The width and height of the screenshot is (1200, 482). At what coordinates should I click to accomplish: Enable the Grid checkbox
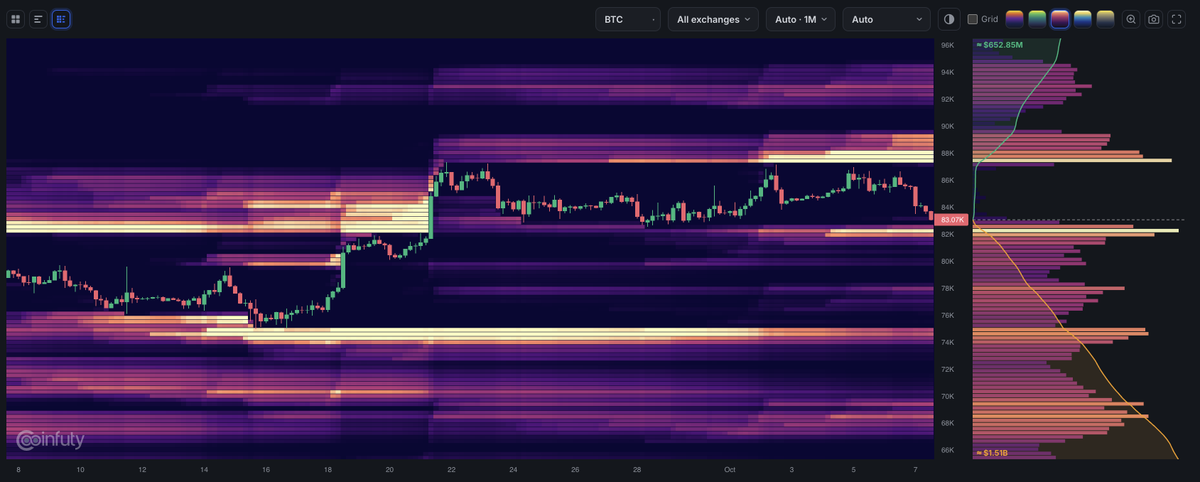973,19
